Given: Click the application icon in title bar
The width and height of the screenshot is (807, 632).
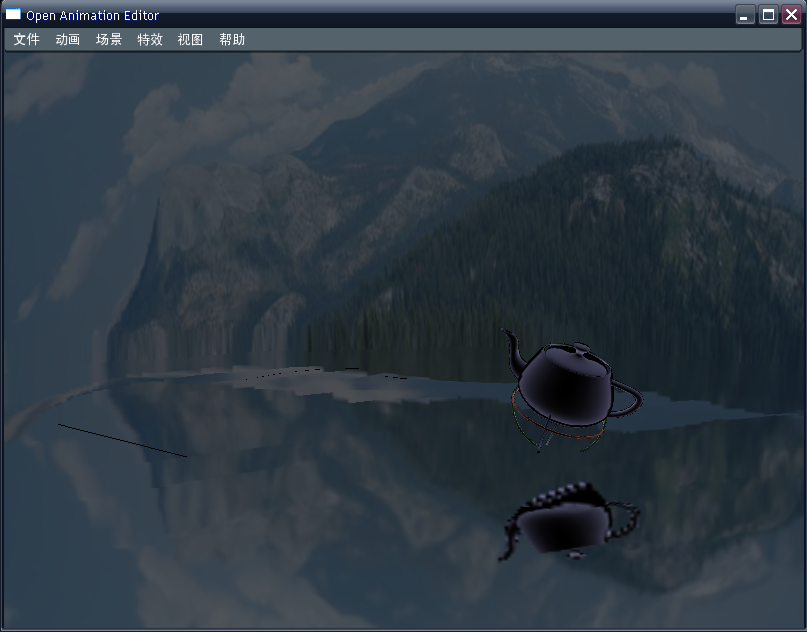Looking at the screenshot, I should (13, 14).
